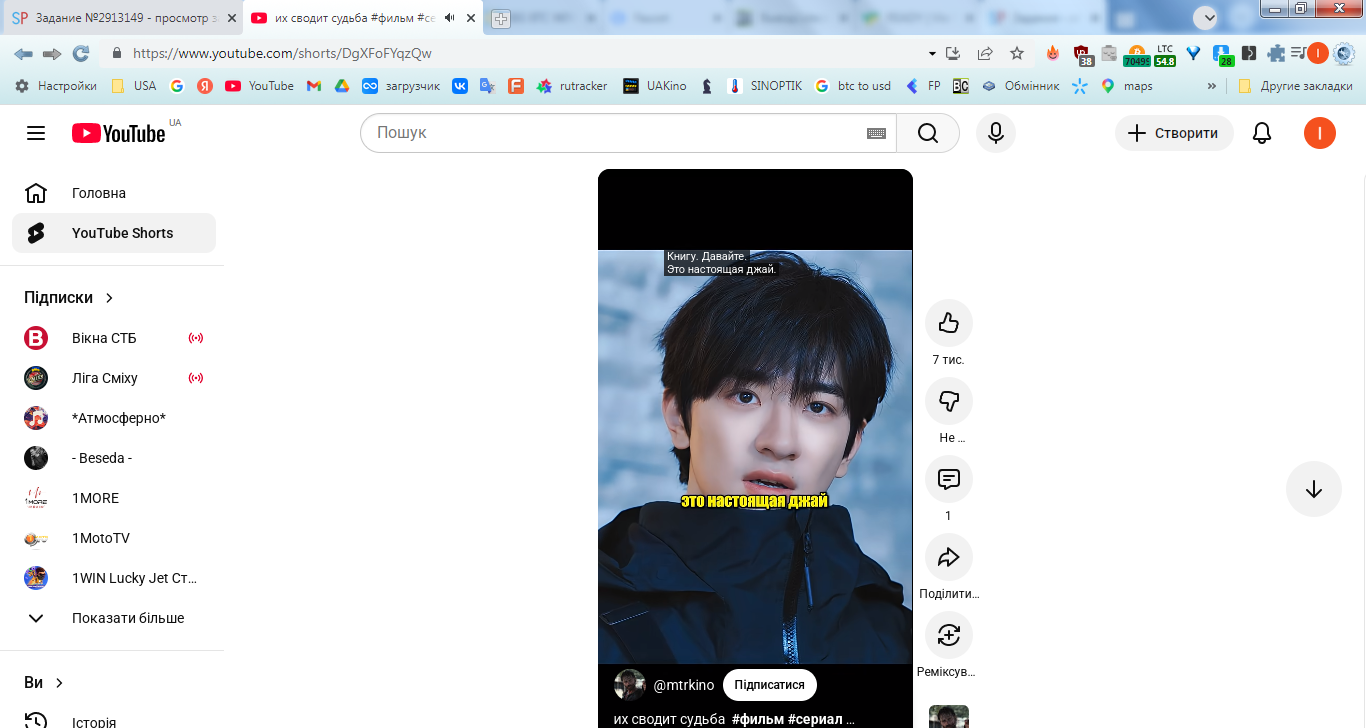1366x728 pixels.
Task: Bookmark this page with the star
Action: pyautogui.click(x=1017, y=53)
